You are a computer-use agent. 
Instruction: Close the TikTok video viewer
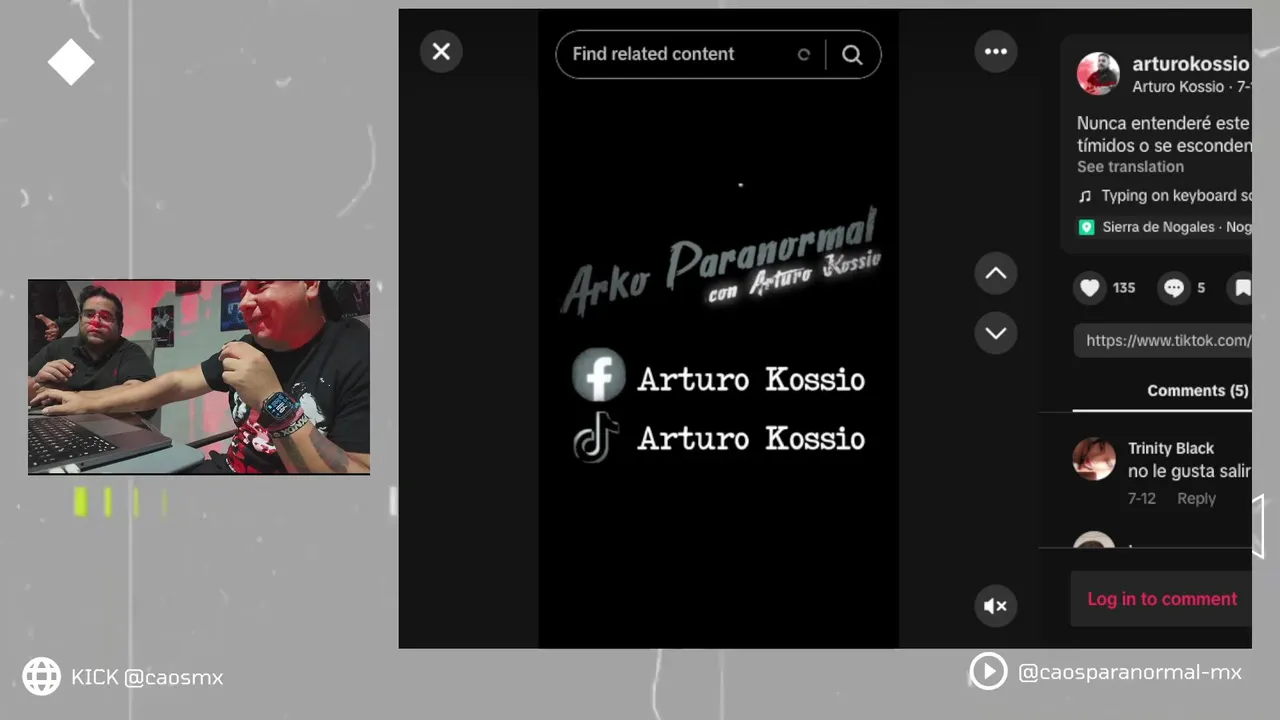point(441,52)
